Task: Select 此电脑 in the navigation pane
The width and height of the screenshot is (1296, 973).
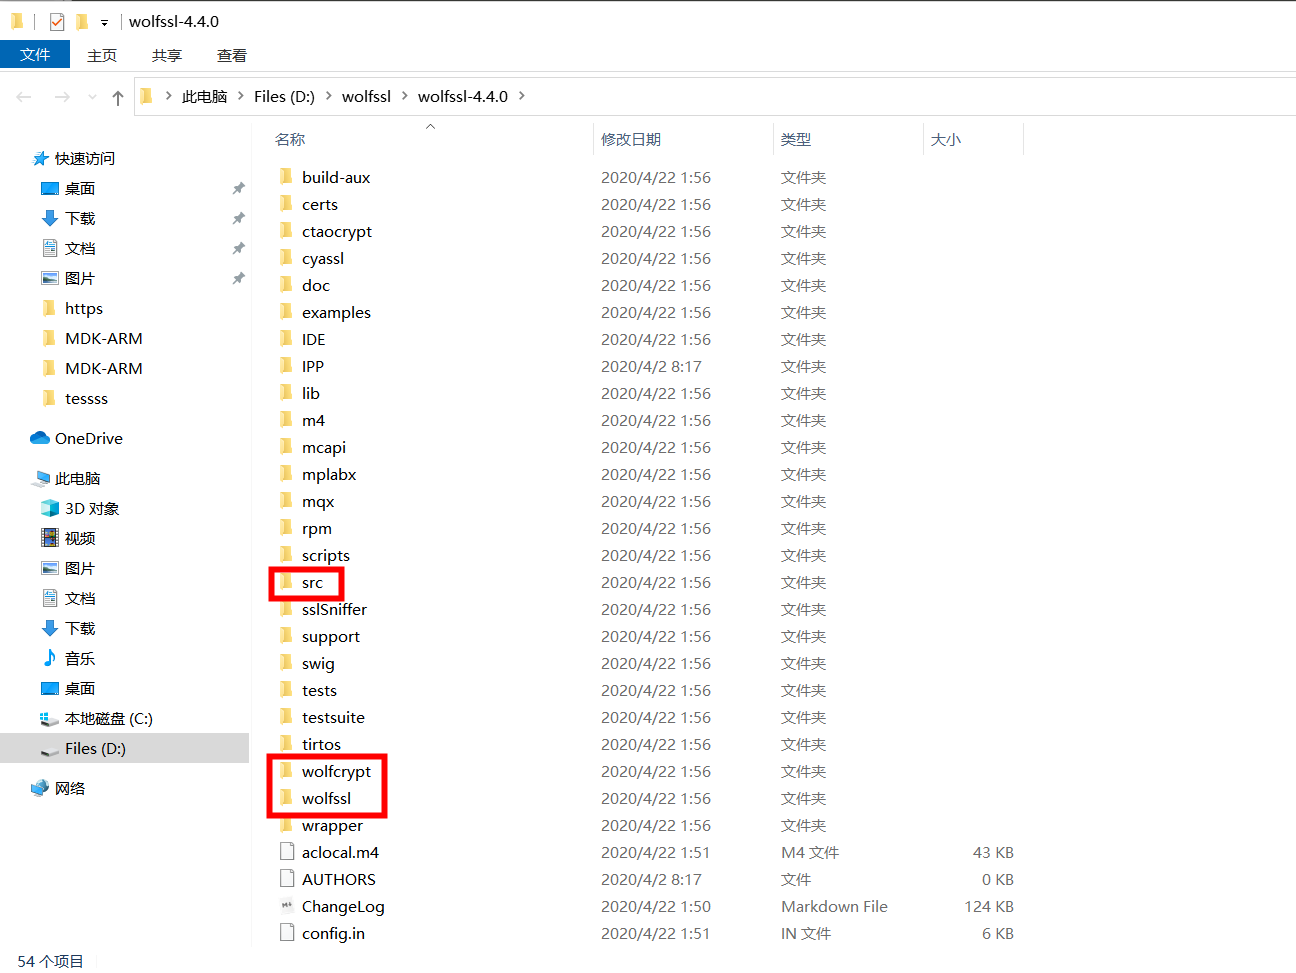Action: pyautogui.click(x=78, y=478)
